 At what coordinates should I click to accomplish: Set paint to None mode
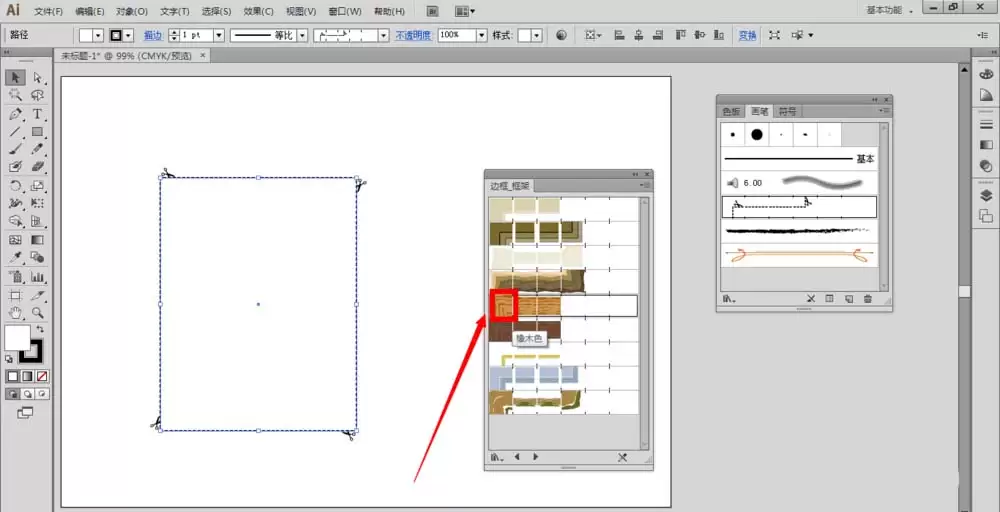click(x=42, y=376)
